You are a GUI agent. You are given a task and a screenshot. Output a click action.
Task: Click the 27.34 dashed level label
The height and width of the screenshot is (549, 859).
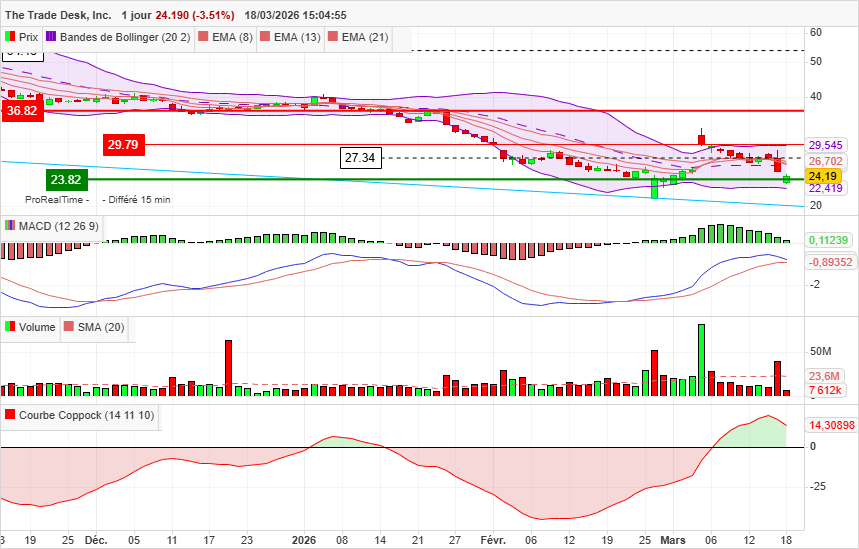pos(360,158)
